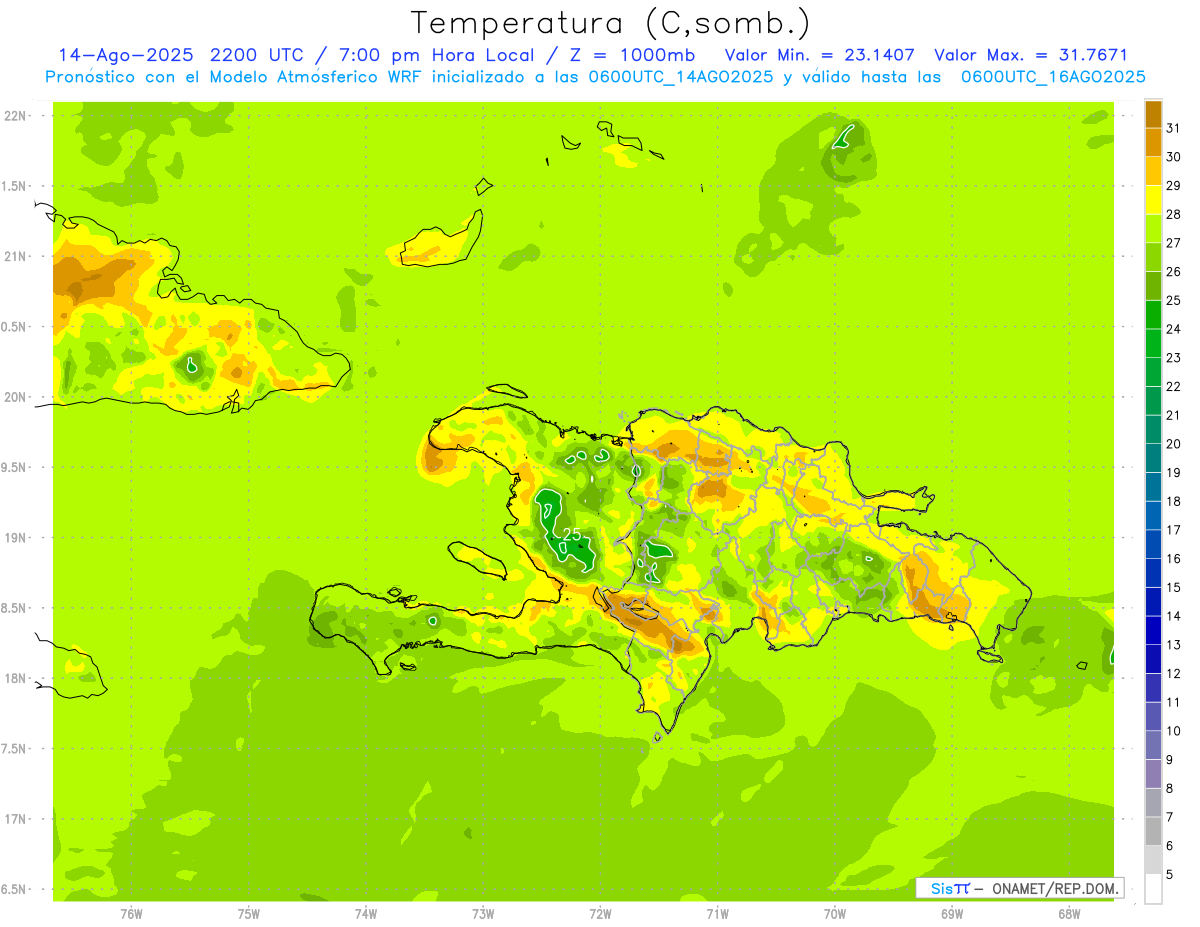Click the "22N" latitude label

(14, 116)
